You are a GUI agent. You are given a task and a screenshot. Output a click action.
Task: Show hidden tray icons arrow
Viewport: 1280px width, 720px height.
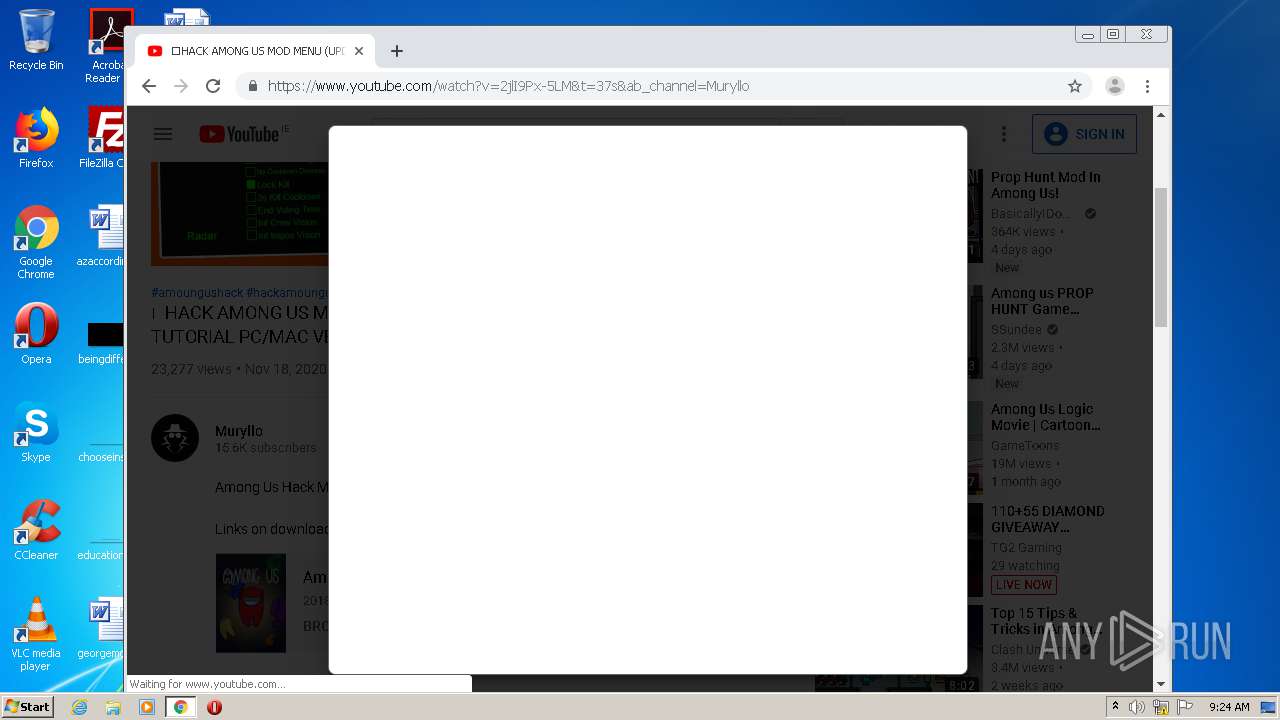(1116, 707)
